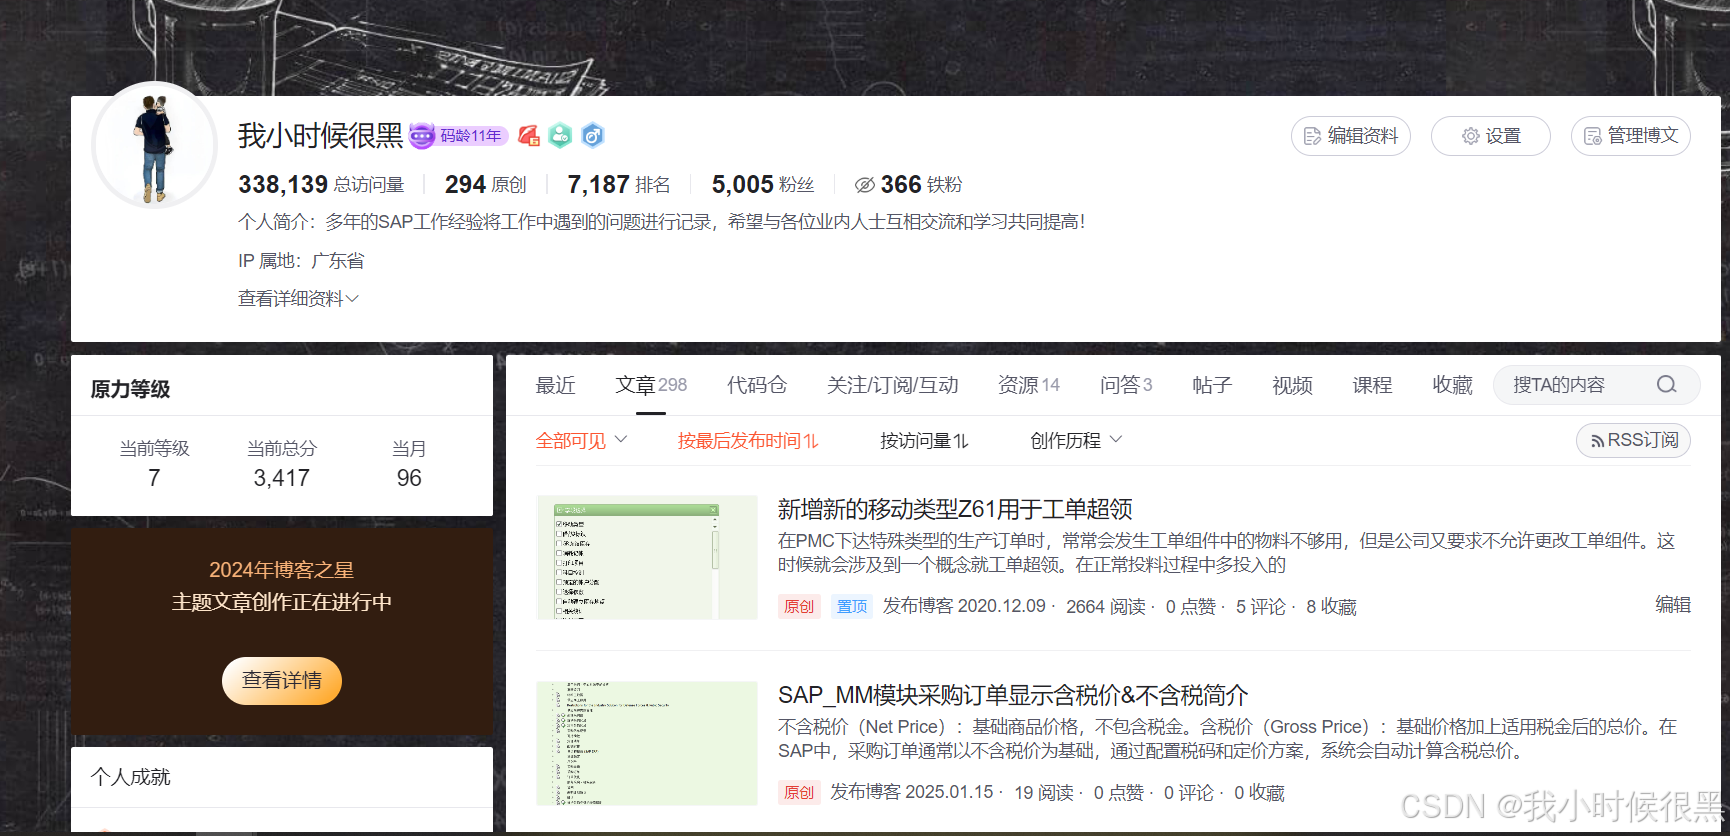Image resolution: width=1730 pixels, height=836 pixels.
Task: Click the 5,005 粉丝 count
Action: tap(763, 185)
